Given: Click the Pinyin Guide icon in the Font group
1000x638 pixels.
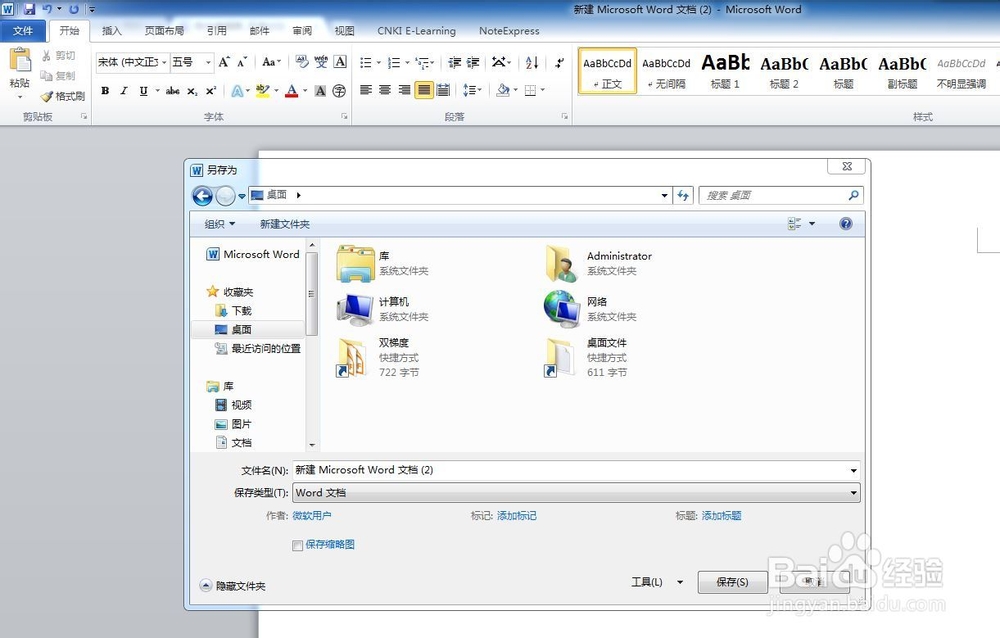Looking at the screenshot, I should pyautogui.click(x=320, y=60).
